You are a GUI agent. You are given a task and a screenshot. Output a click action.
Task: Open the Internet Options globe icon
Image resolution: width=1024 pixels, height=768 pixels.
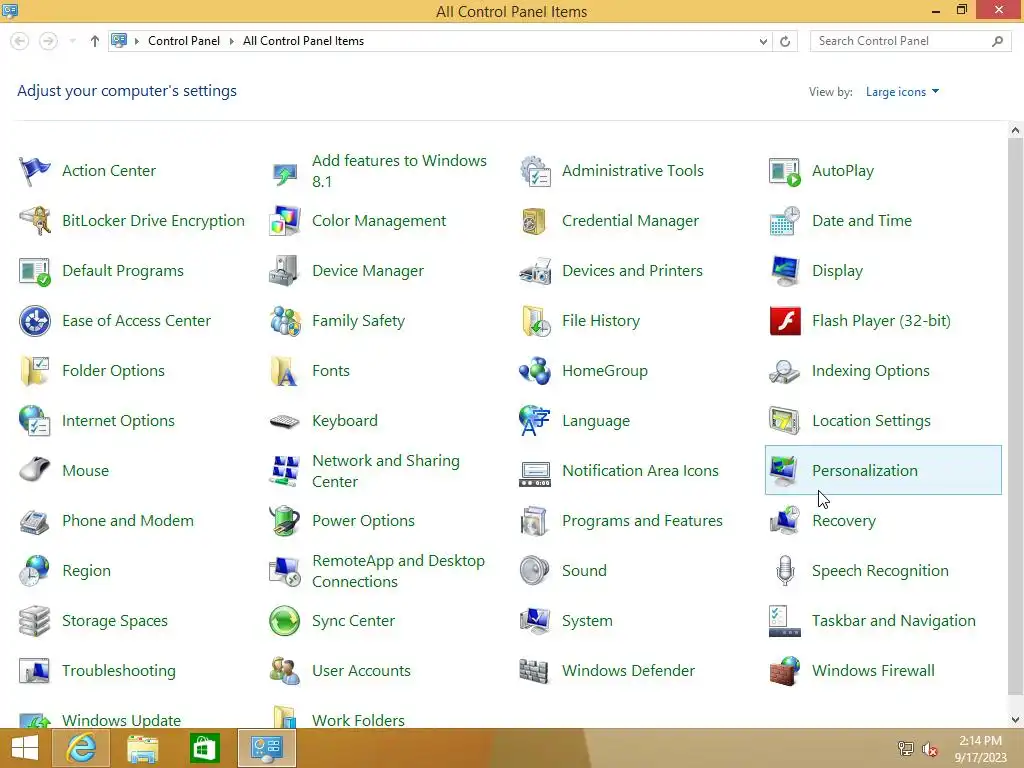click(35, 421)
